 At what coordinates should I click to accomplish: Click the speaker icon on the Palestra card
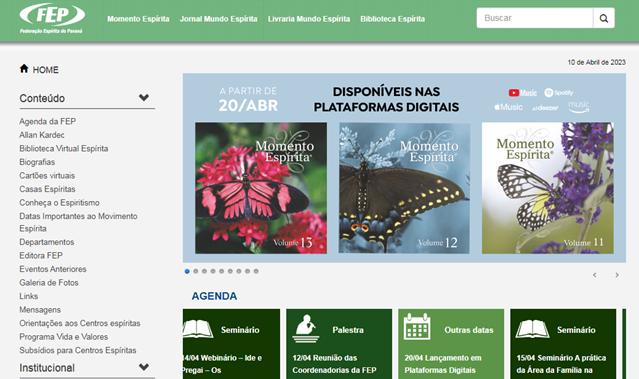306,328
